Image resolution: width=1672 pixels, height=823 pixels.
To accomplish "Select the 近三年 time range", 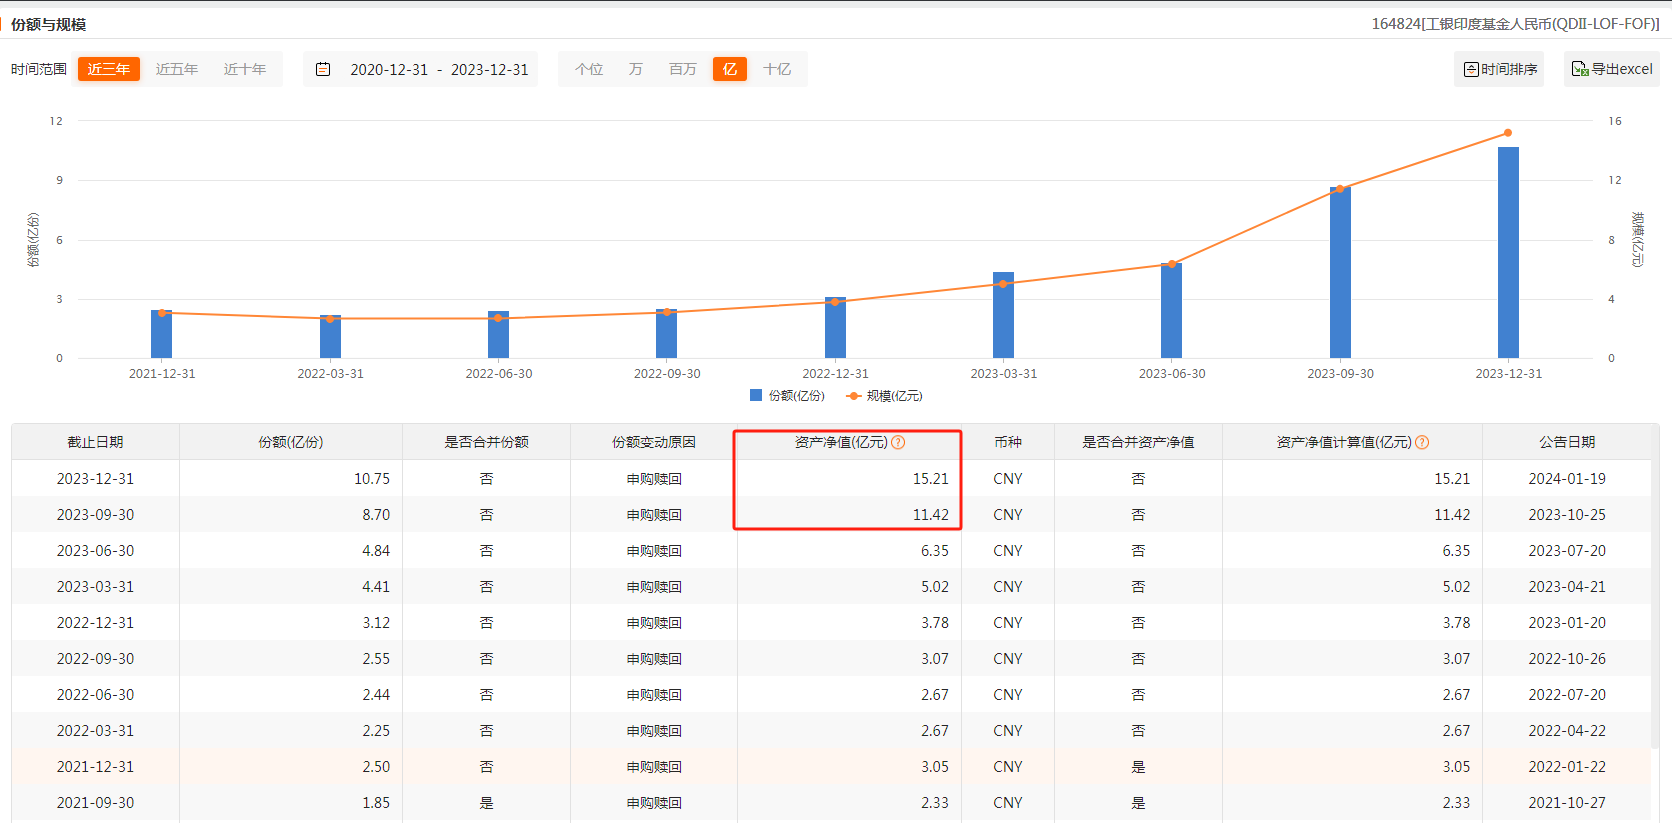I will tap(108, 69).
